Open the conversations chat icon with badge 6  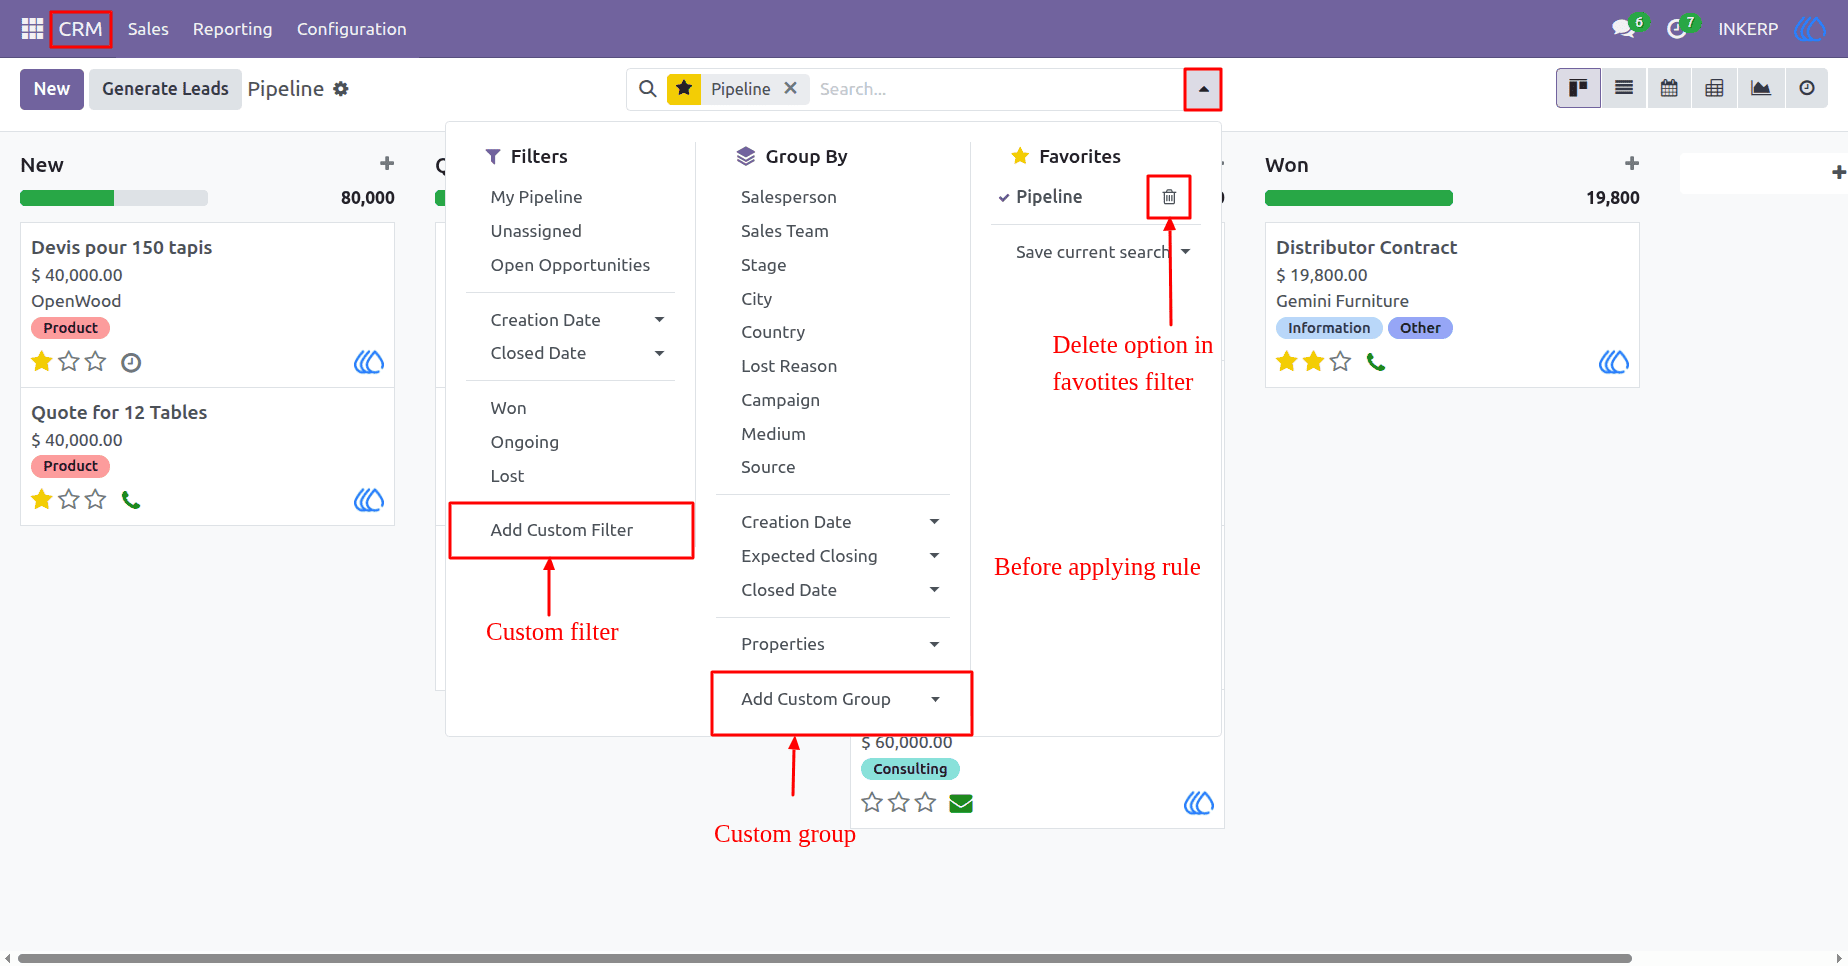(x=1624, y=29)
